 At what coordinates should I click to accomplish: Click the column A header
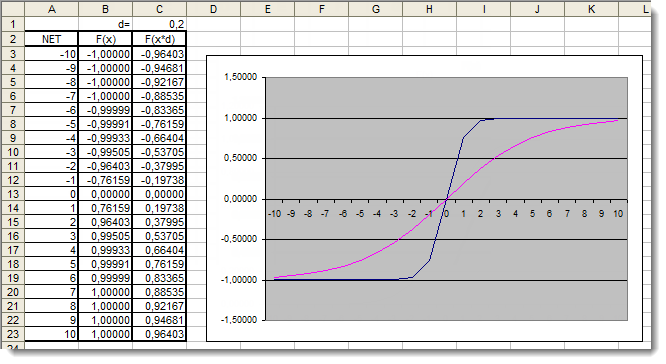click(x=51, y=9)
